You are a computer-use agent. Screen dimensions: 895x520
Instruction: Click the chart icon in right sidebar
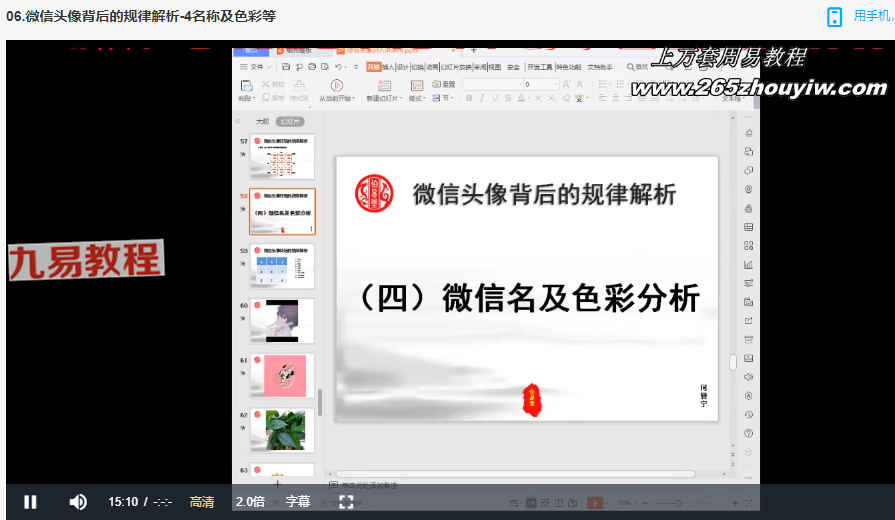click(748, 264)
